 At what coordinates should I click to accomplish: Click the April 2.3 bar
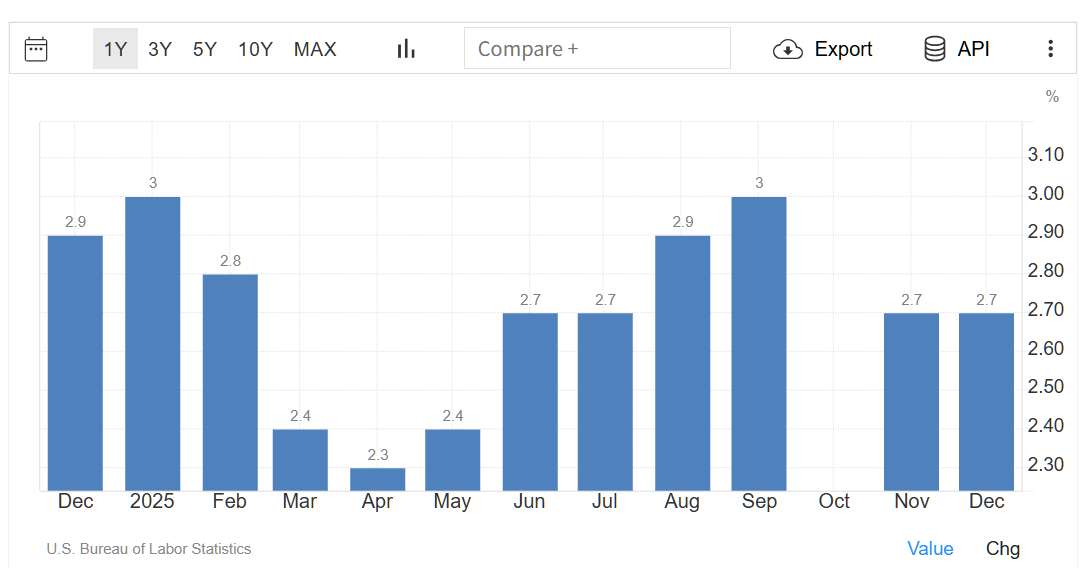pos(377,479)
